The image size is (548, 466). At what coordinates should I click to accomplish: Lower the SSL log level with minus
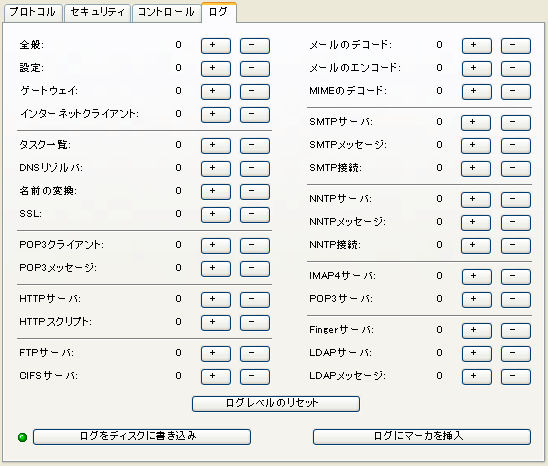point(254,215)
